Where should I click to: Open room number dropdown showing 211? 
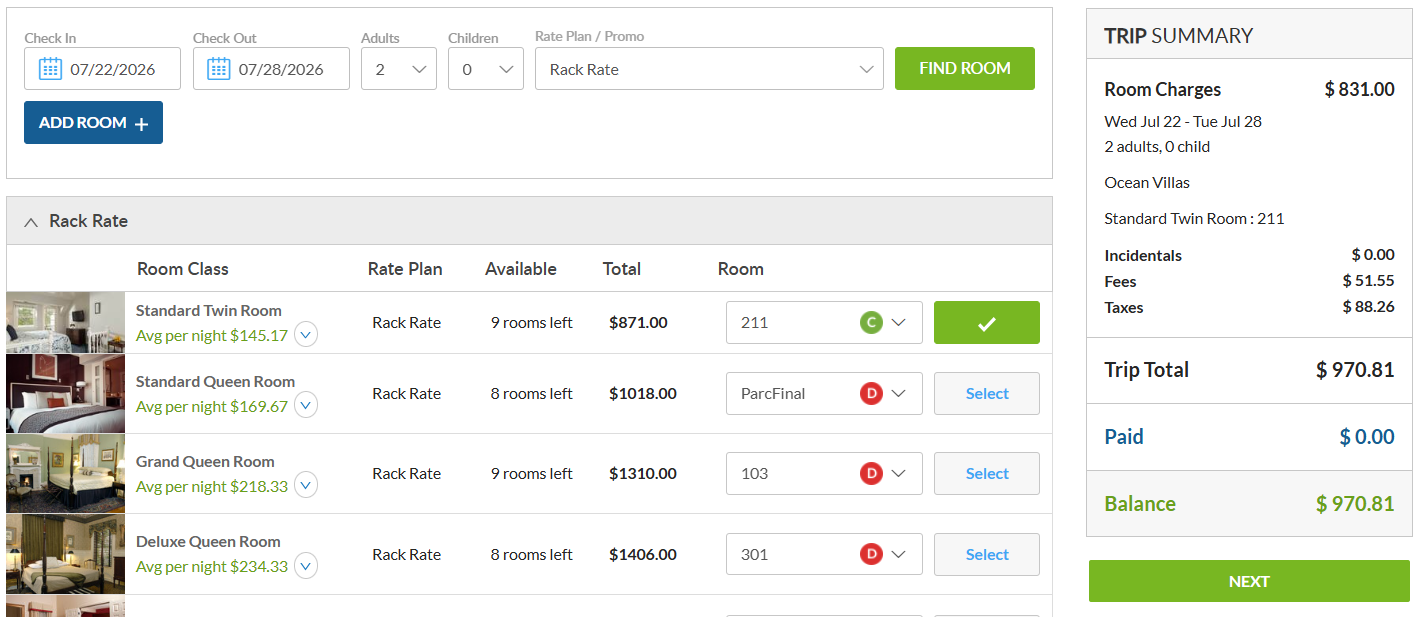point(824,322)
